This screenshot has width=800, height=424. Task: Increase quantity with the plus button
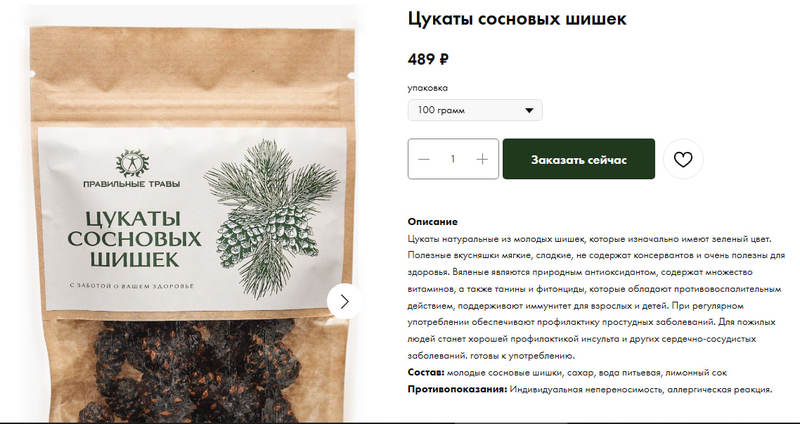coord(482,159)
